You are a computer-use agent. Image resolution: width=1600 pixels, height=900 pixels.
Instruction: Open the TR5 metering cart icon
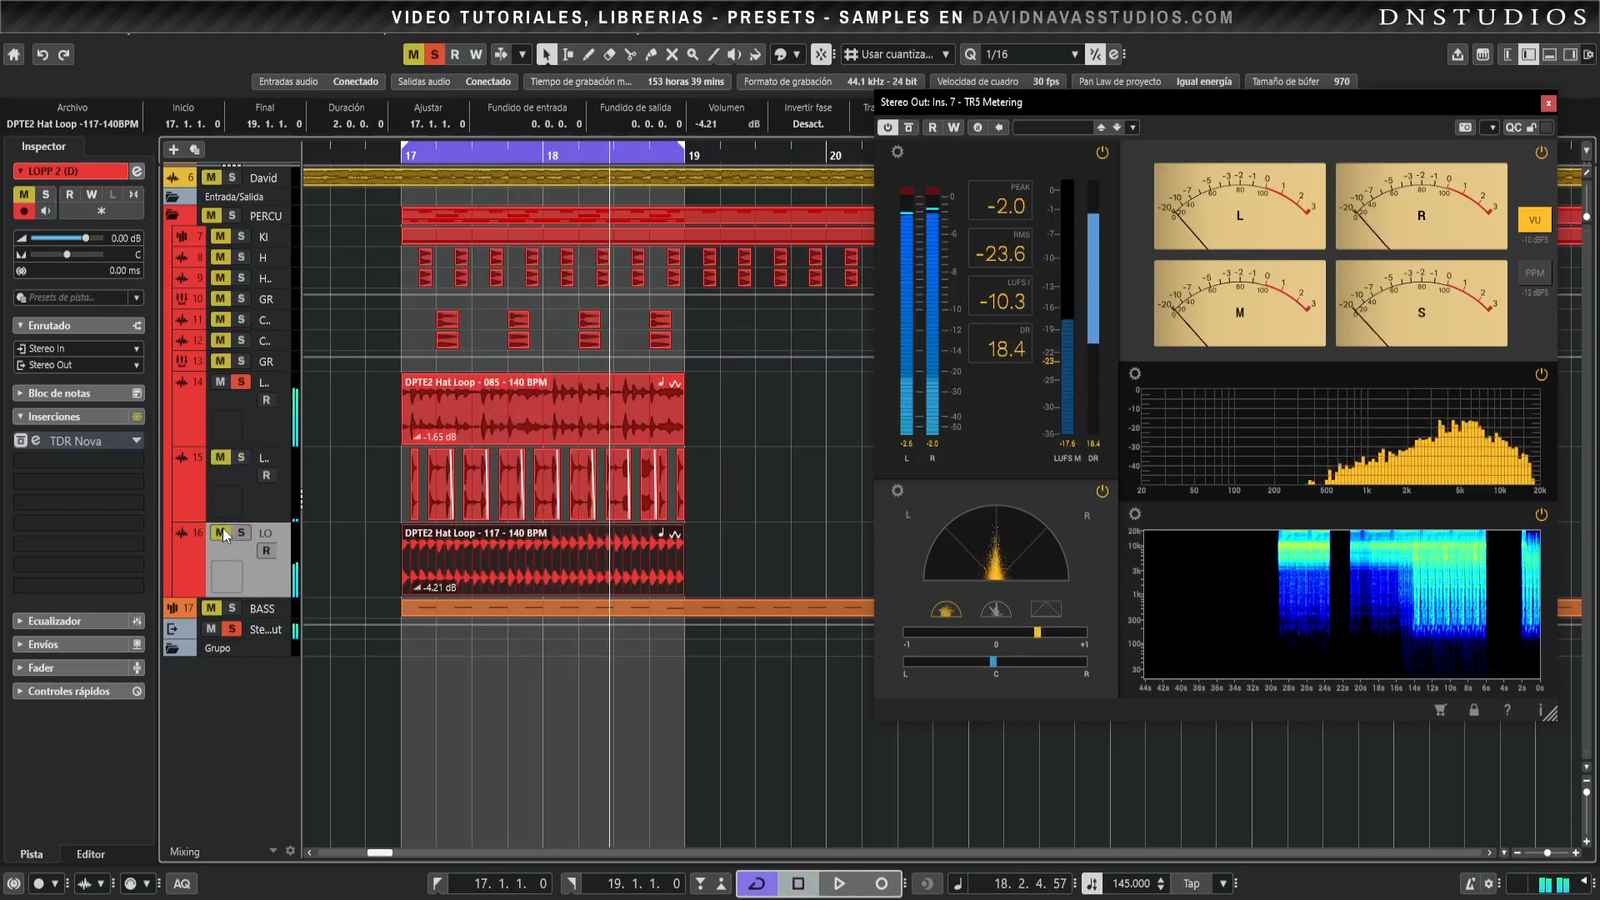[x=1440, y=710]
